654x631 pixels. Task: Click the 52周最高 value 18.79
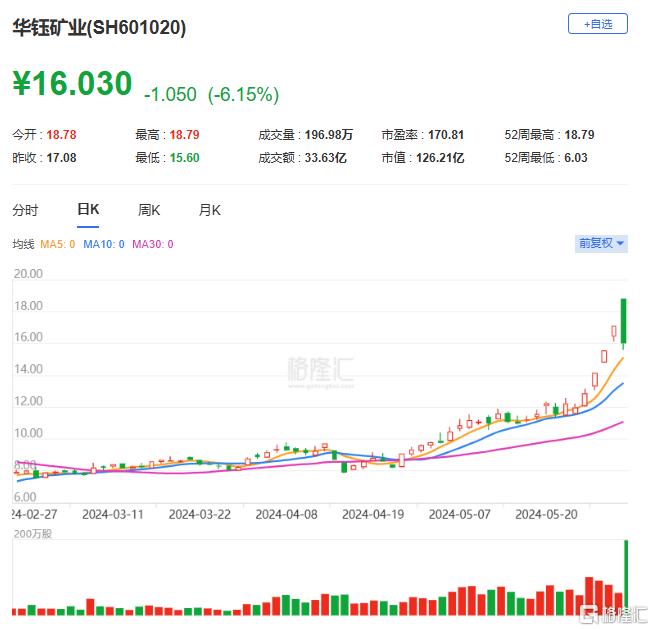(x=579, y=135)
